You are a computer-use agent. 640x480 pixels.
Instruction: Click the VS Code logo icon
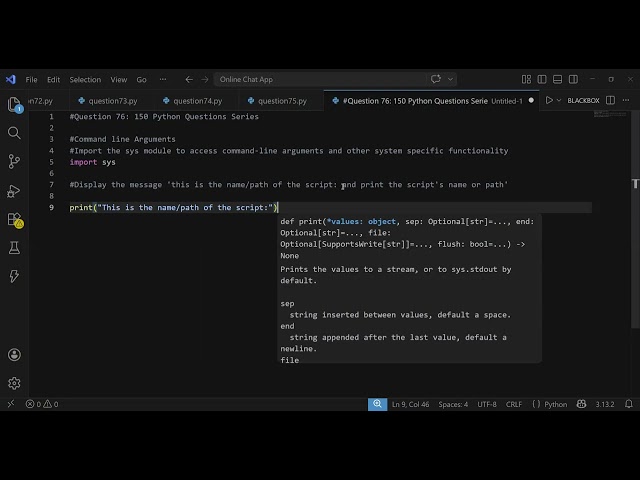[x=11, y=79]
